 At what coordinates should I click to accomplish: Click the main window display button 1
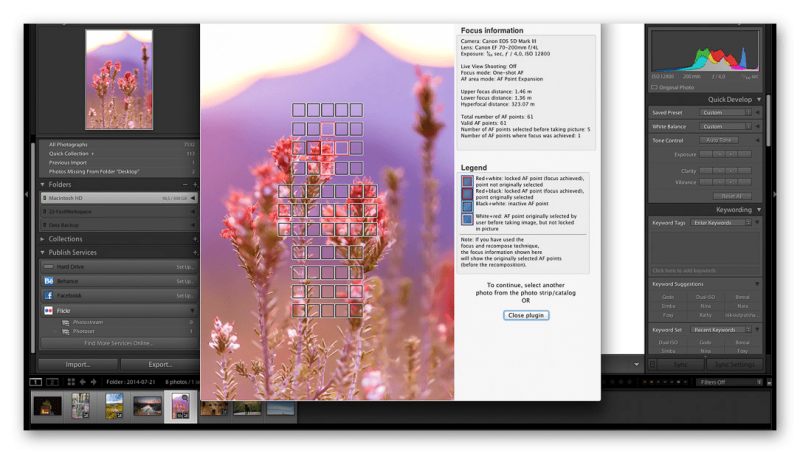click(x=35, y=382)
